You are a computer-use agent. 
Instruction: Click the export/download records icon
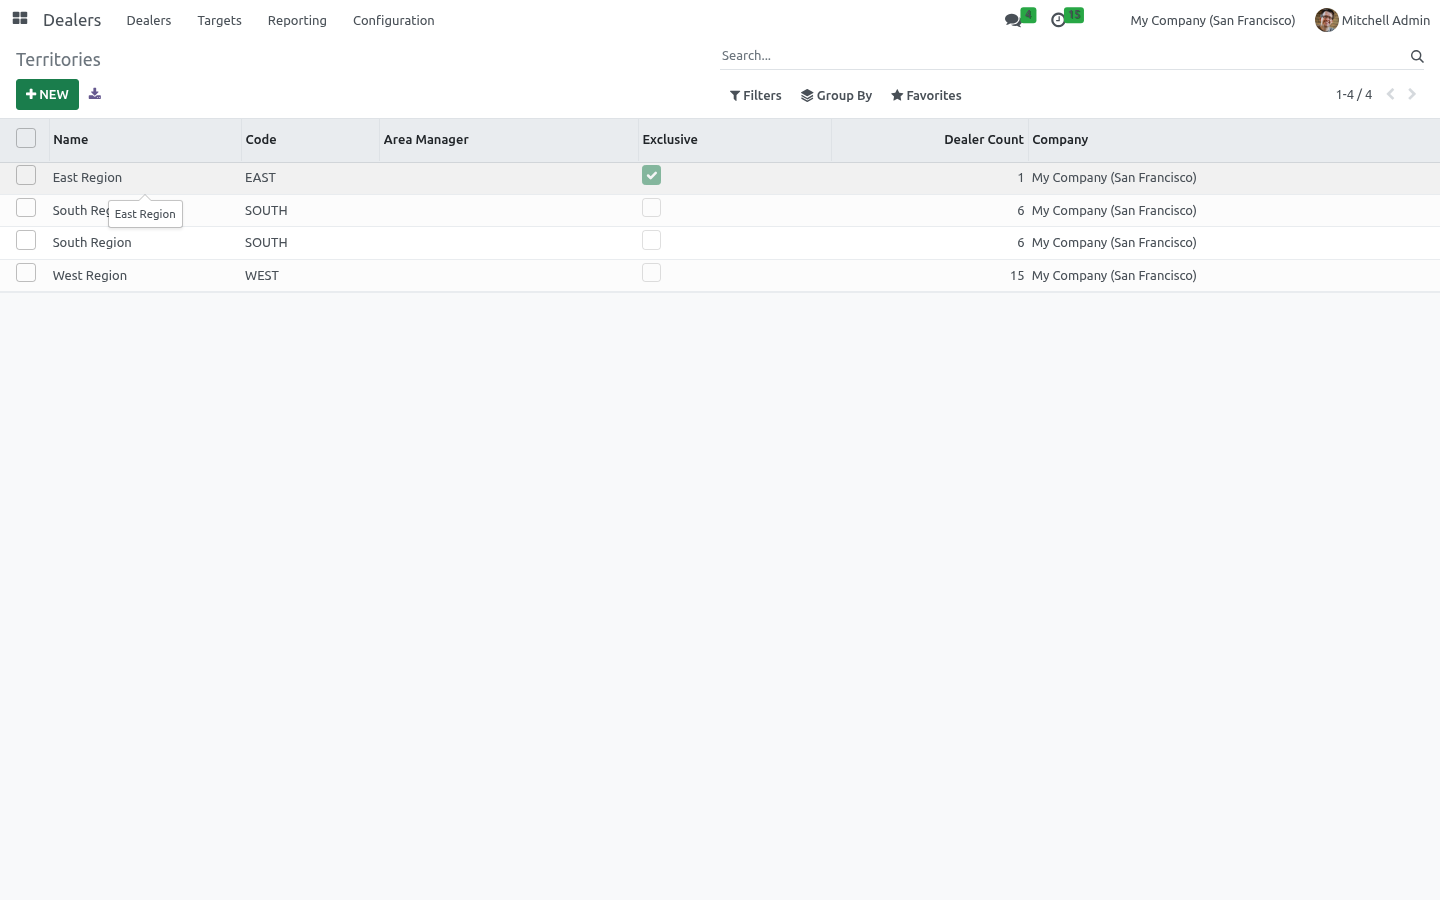[x=95, y=94]
